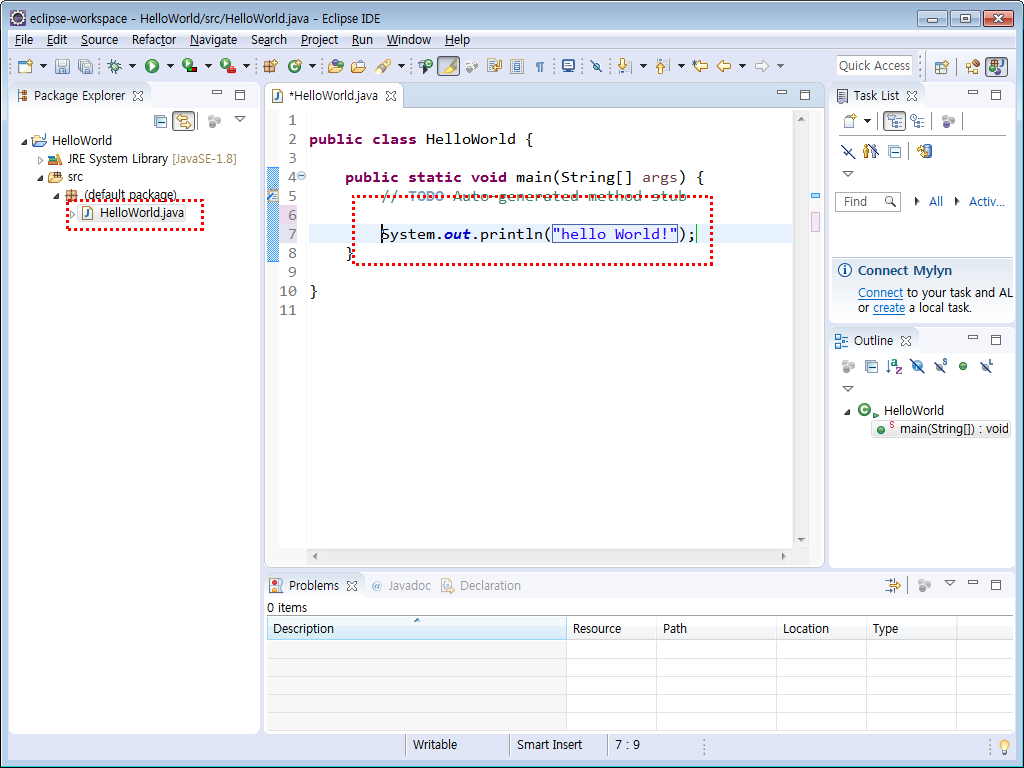1024x768 pixels.
Task: Collapse HelloWorld class in Outline
Action: click(x=847, y=411)
